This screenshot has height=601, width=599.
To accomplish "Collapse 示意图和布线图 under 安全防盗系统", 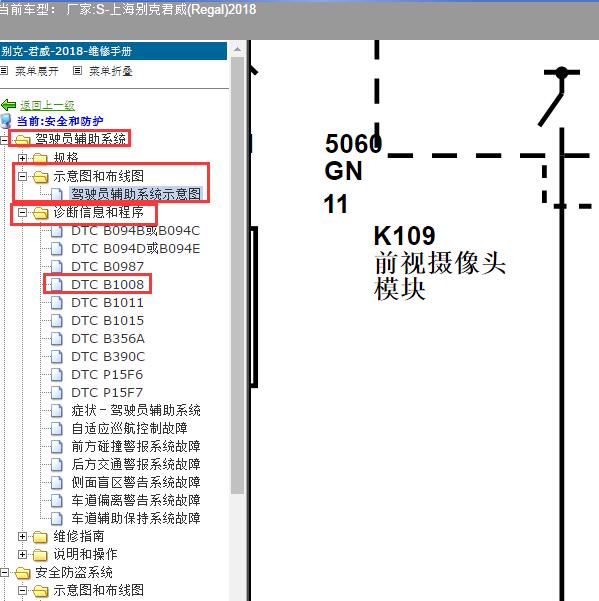I will click(22, 591).
